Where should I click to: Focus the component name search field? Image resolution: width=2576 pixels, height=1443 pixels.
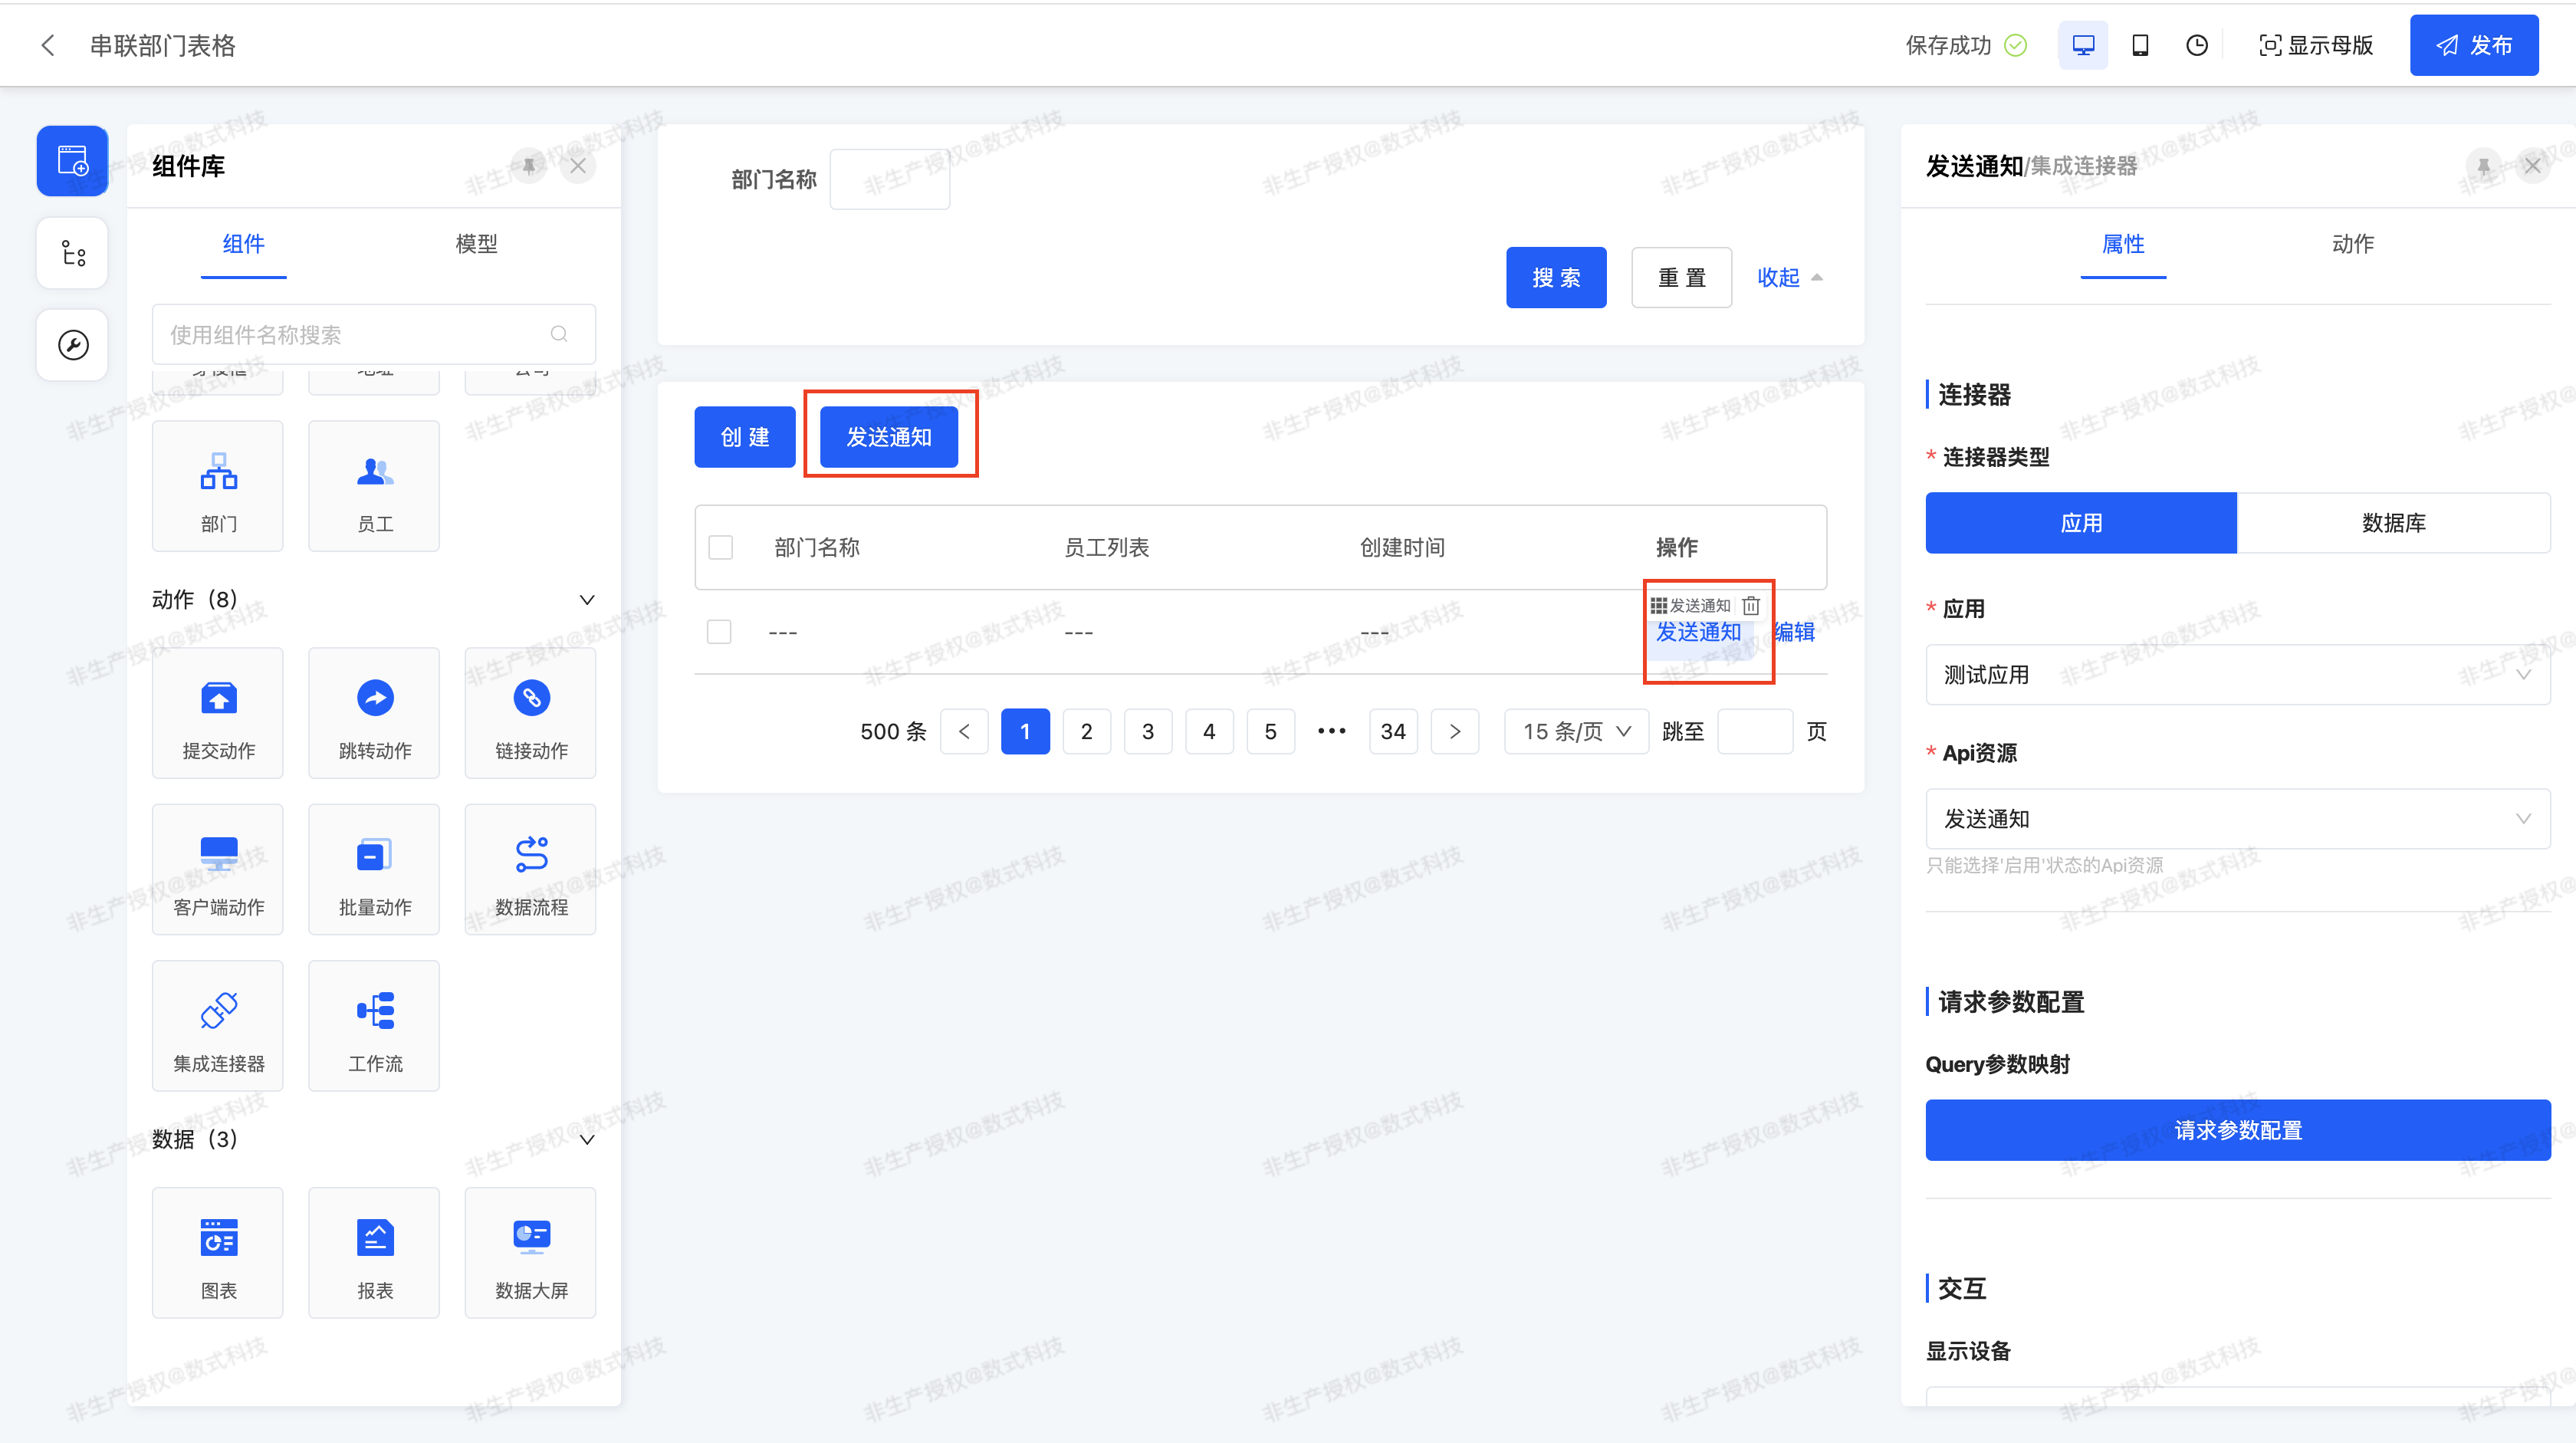(373, 334)
